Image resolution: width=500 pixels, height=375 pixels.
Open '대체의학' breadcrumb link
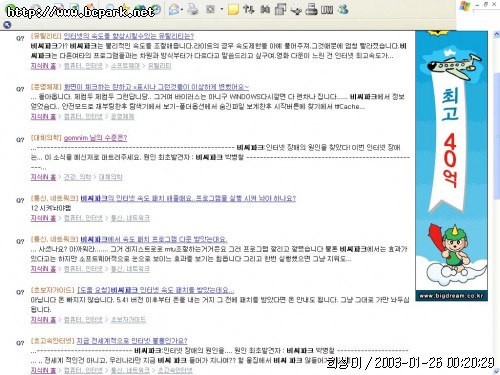(x=110, y=177)
